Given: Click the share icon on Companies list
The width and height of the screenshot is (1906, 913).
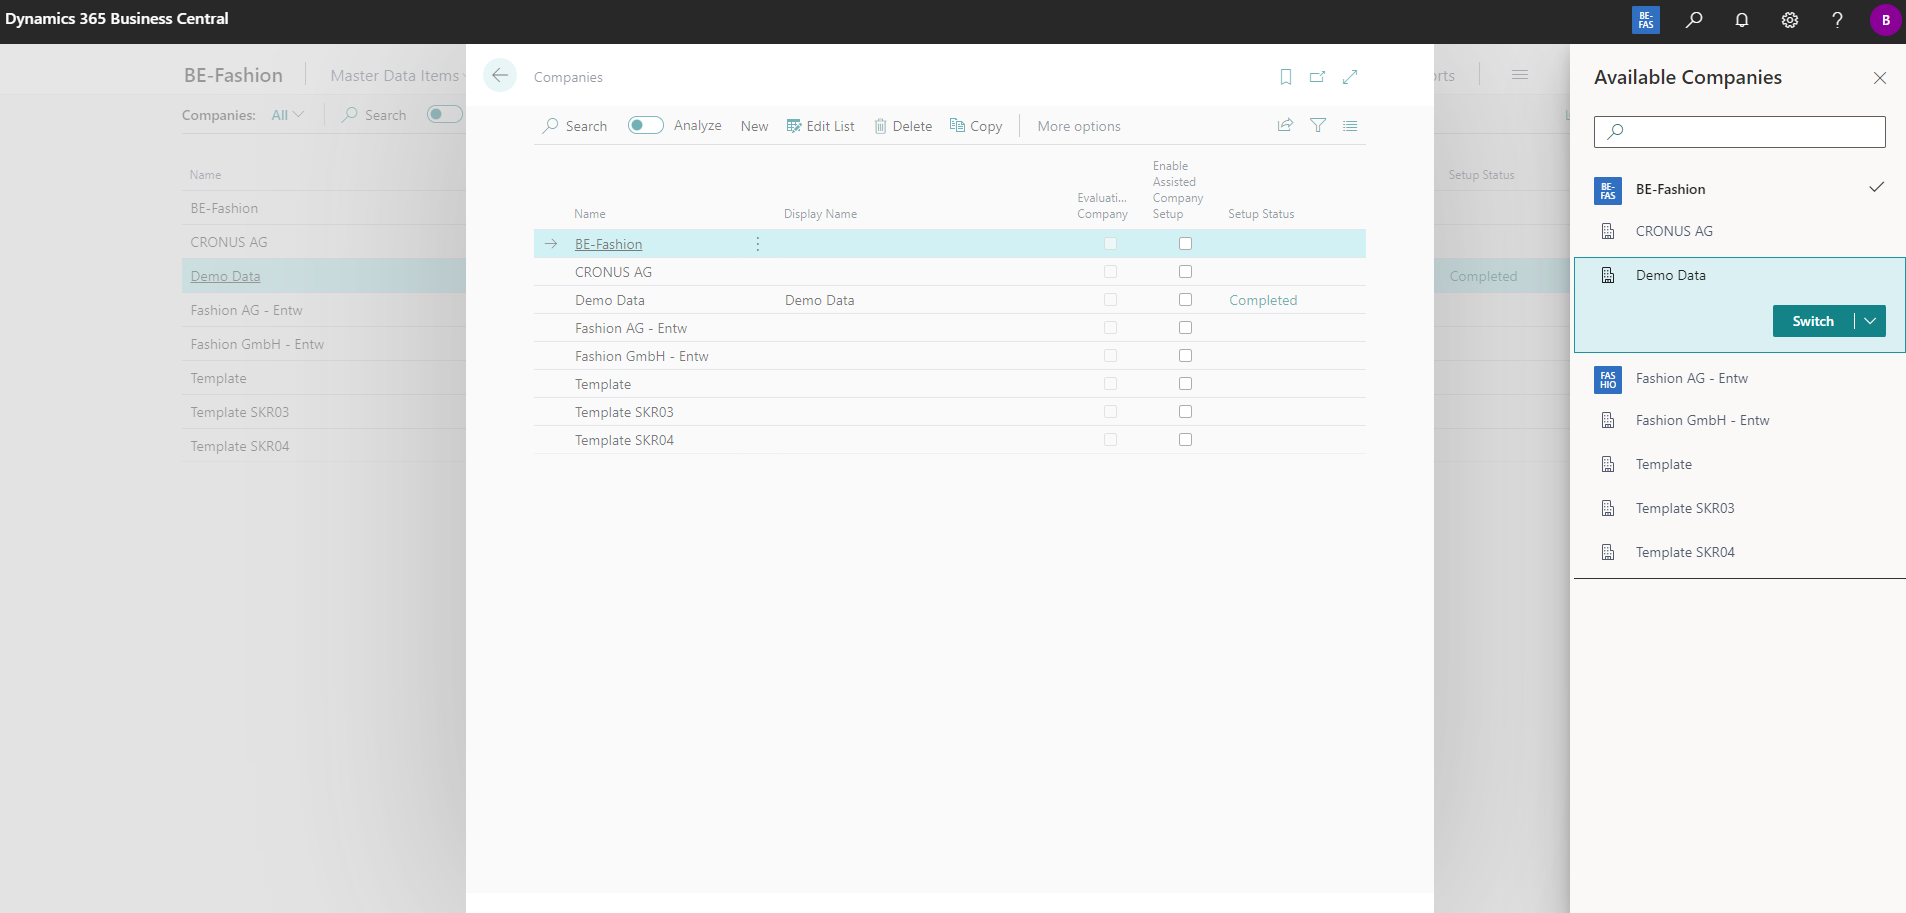Looking at the screenshot, I should 1283,125.
